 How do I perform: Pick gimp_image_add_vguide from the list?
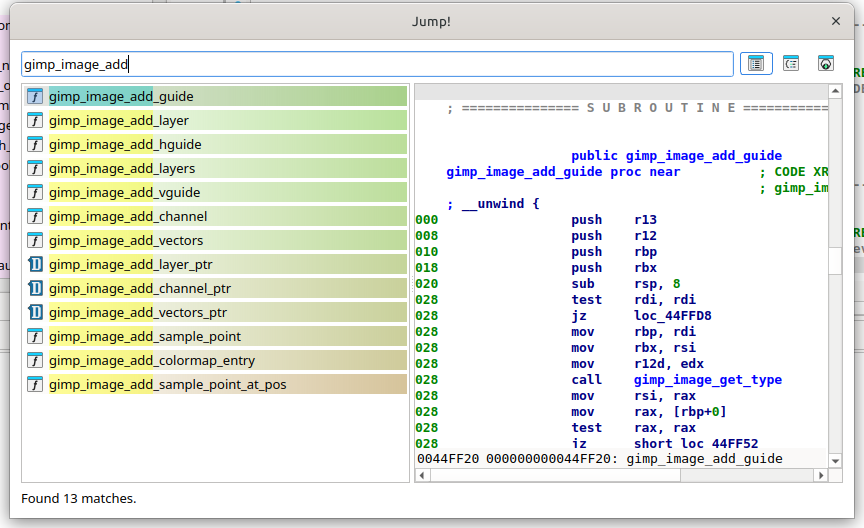coord(216,192)
